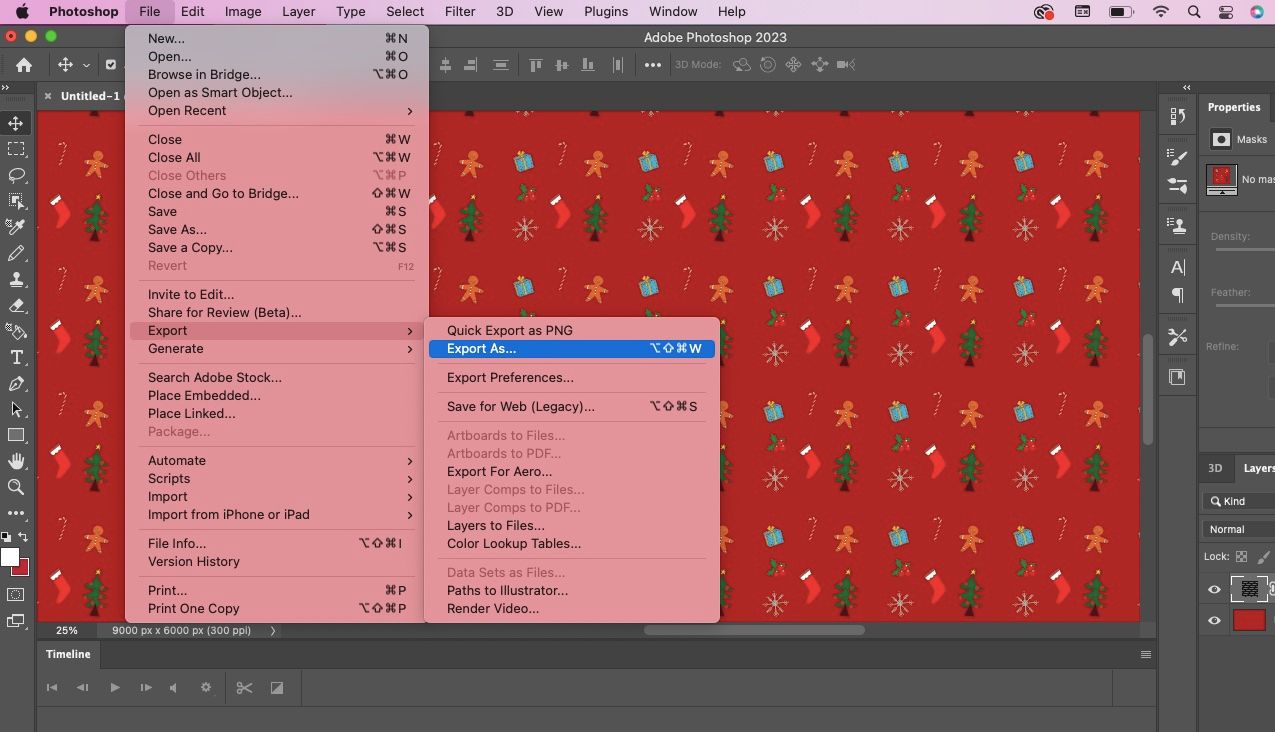Open the Character panel
Viewport: 1275px width, 732px height.
point(1177,267)
